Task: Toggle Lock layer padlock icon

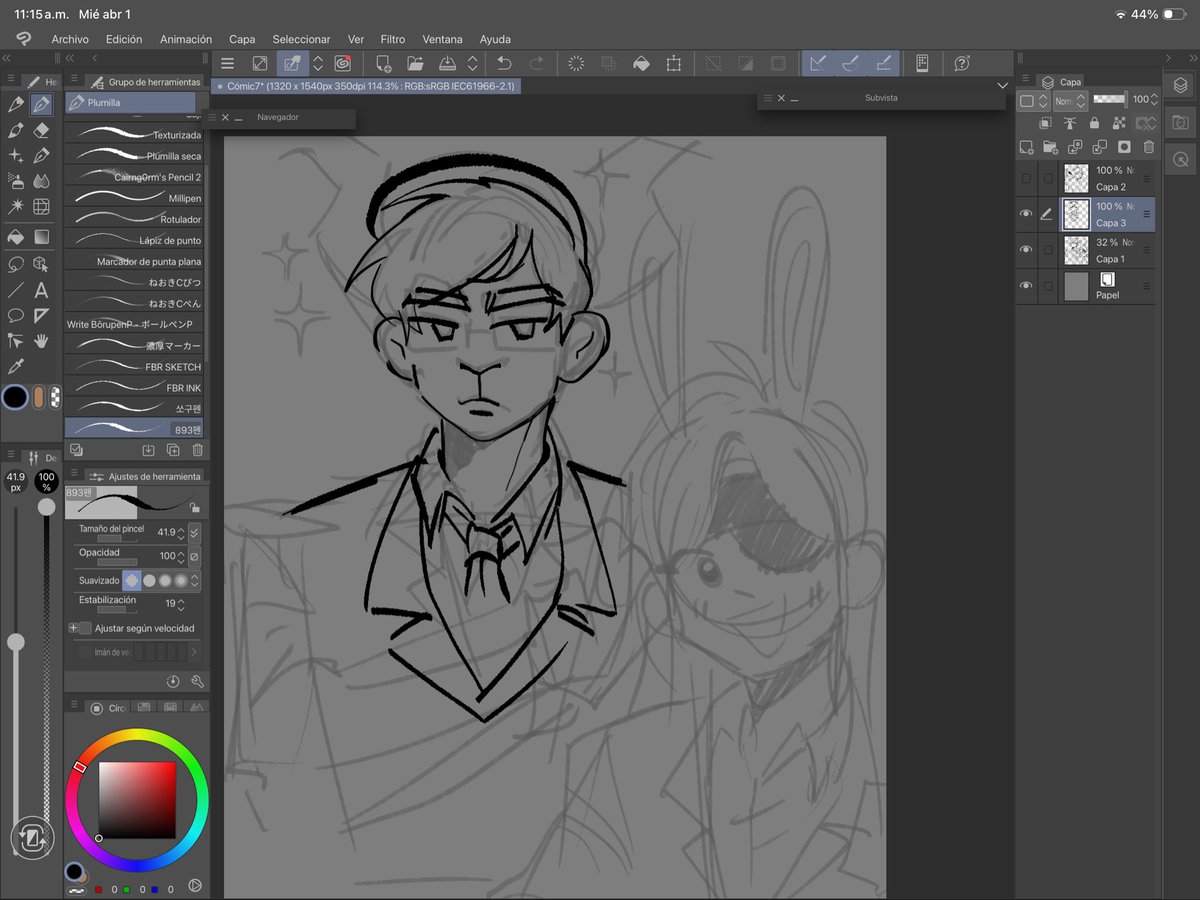Action: pos(1094,123)
